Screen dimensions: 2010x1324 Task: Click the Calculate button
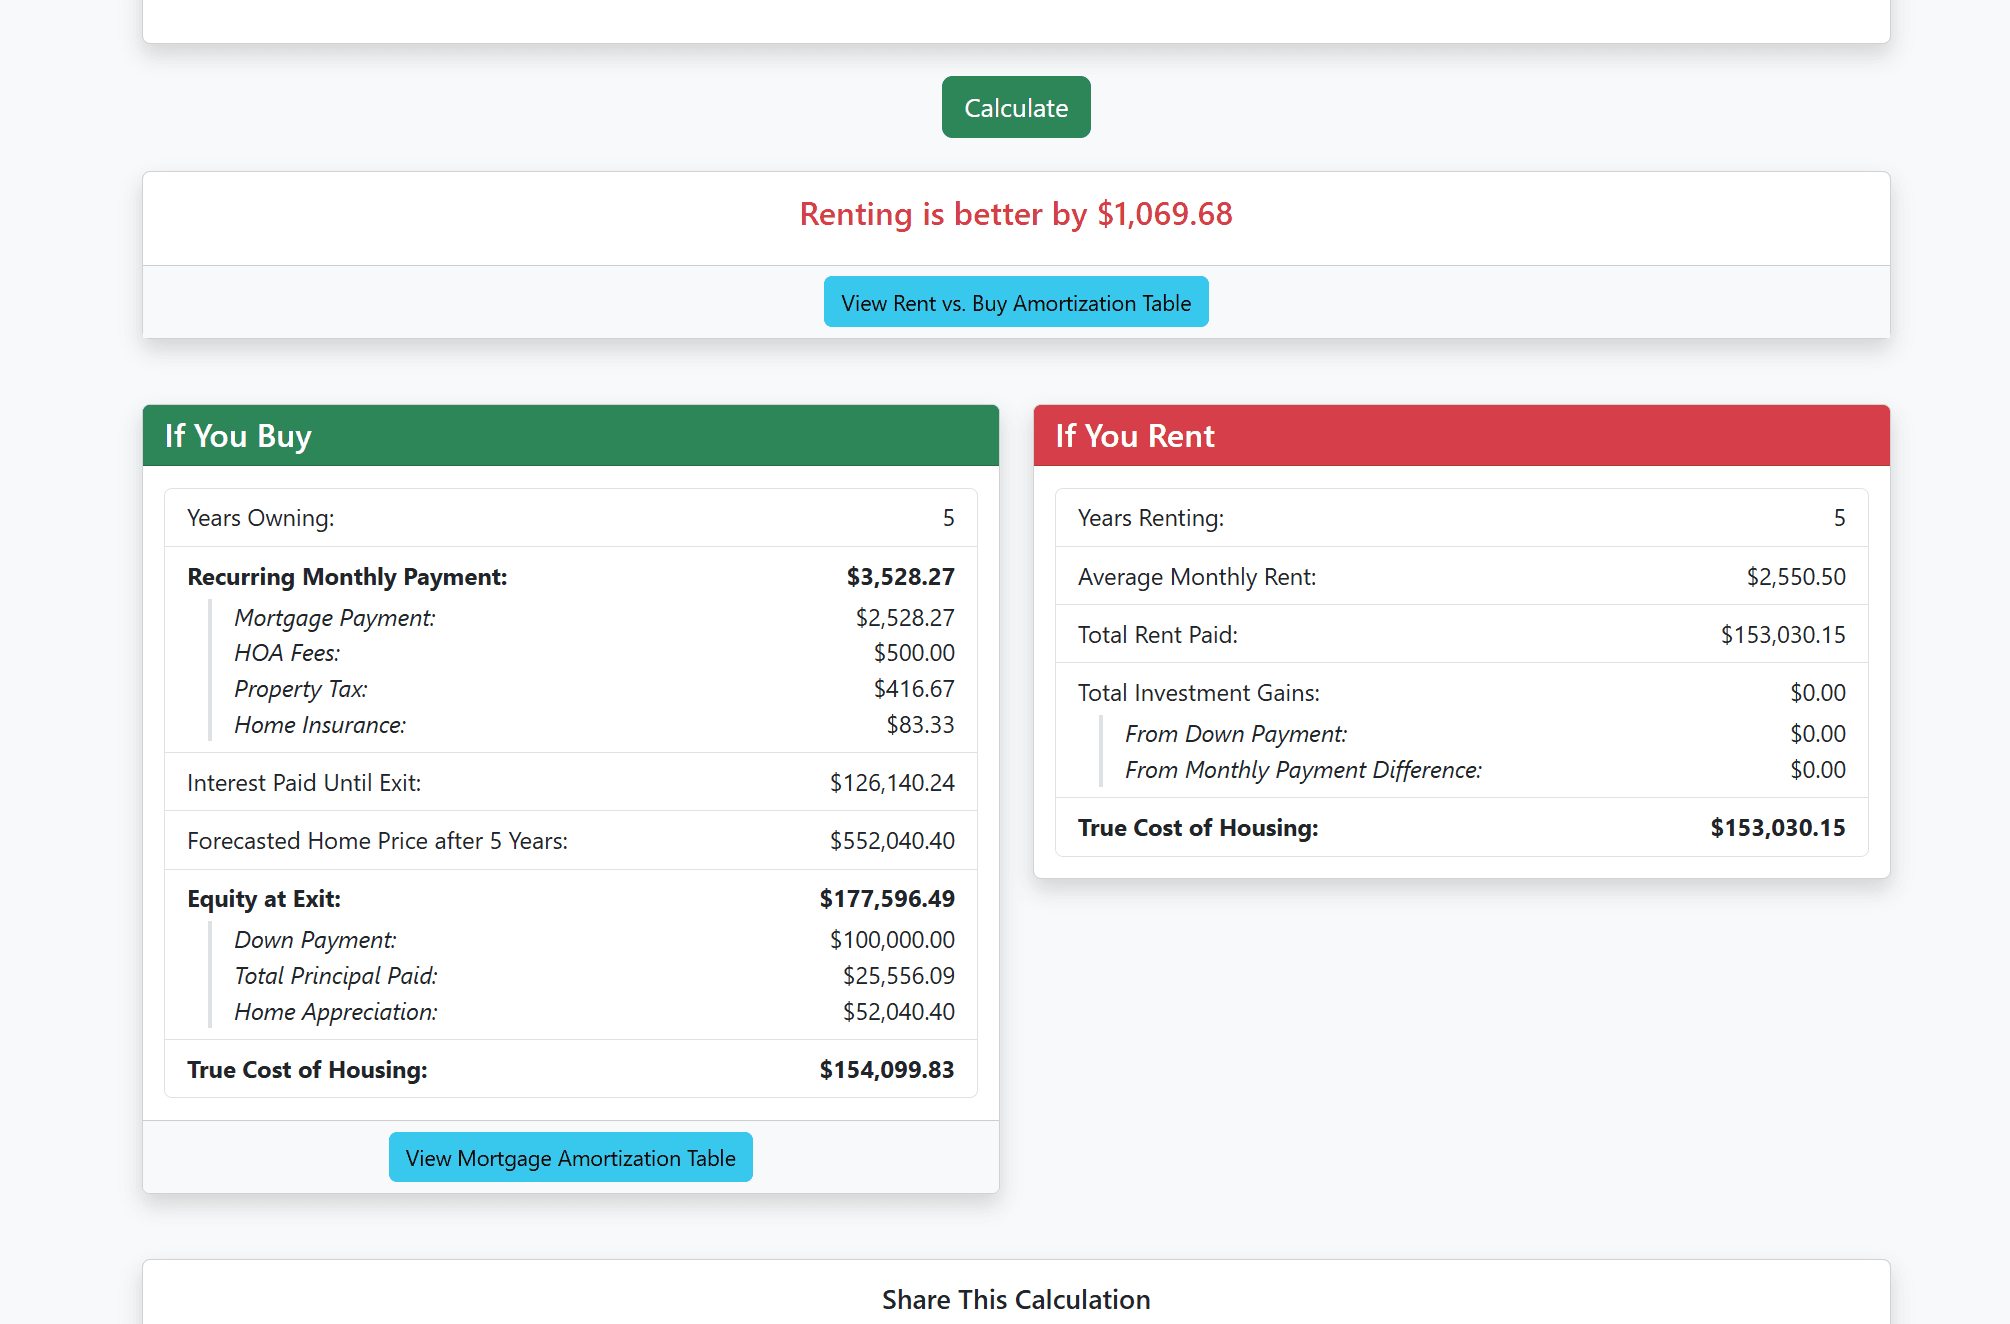[x=1015, y=107]
